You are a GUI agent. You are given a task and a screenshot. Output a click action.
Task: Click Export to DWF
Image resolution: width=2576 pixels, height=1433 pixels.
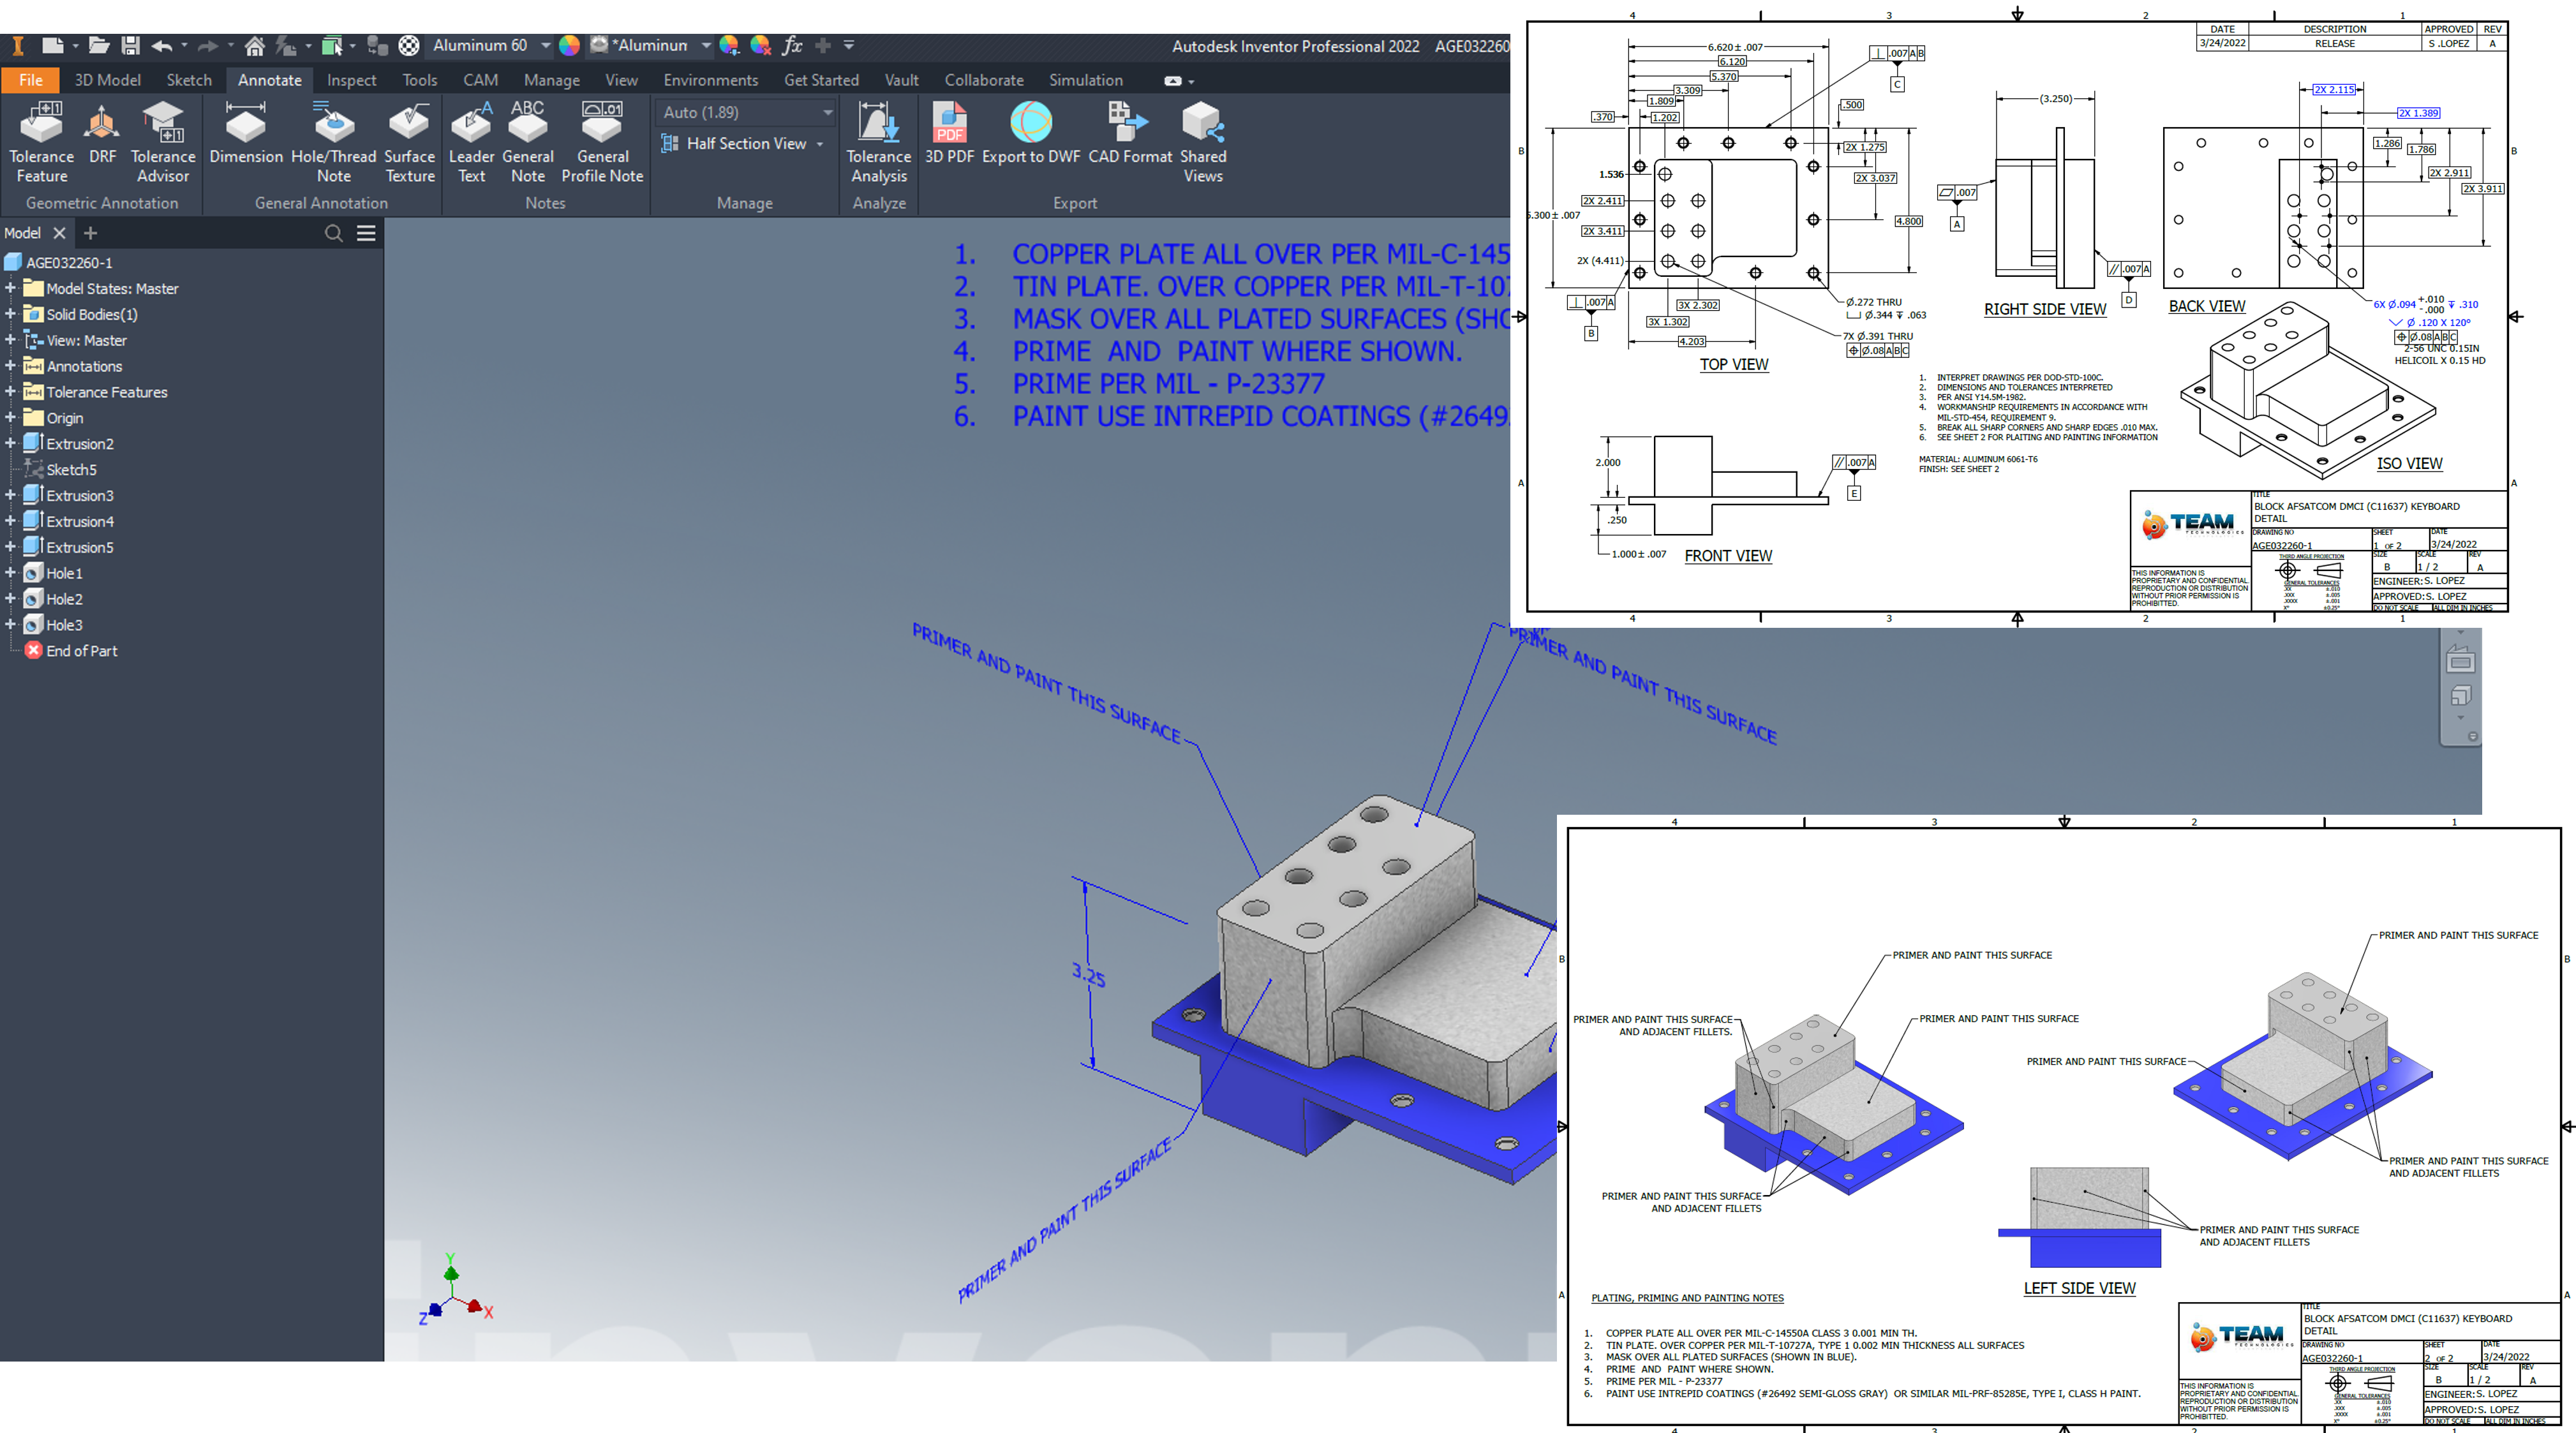(1031, 133)
